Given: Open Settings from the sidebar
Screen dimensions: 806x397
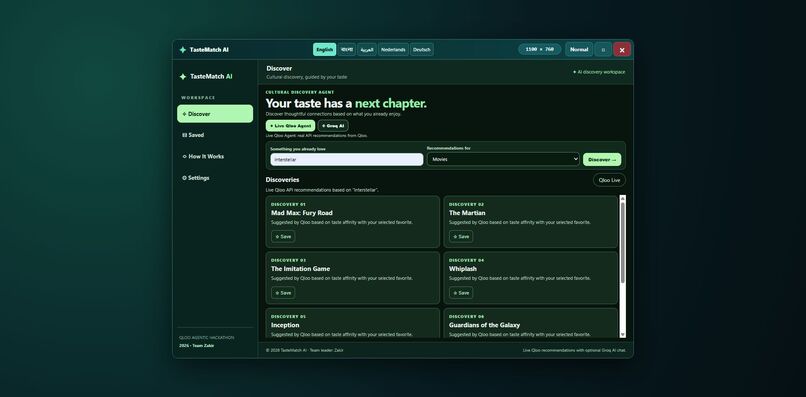Looking at the screenshot, I should (x=215, y=178).
